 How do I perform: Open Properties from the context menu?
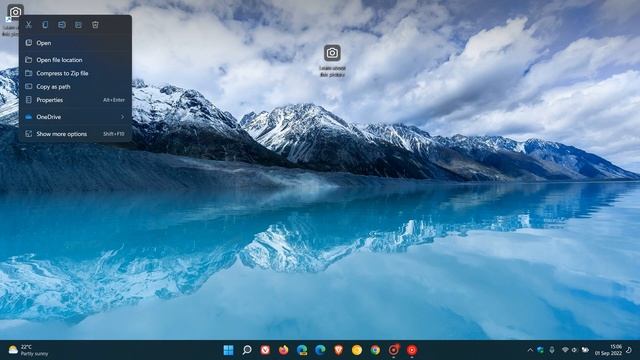pos(75,100)
